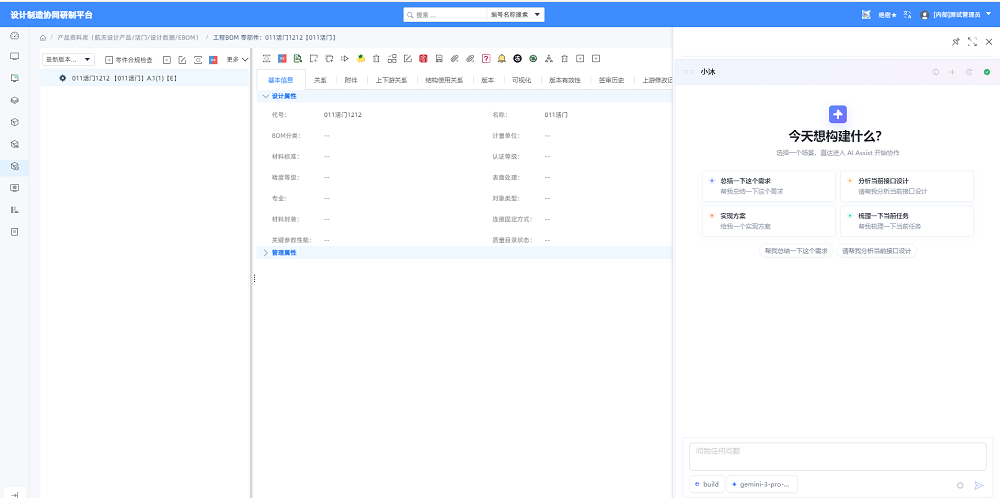
Task: Switch to the 关系 tab
Action: point(321,80)
